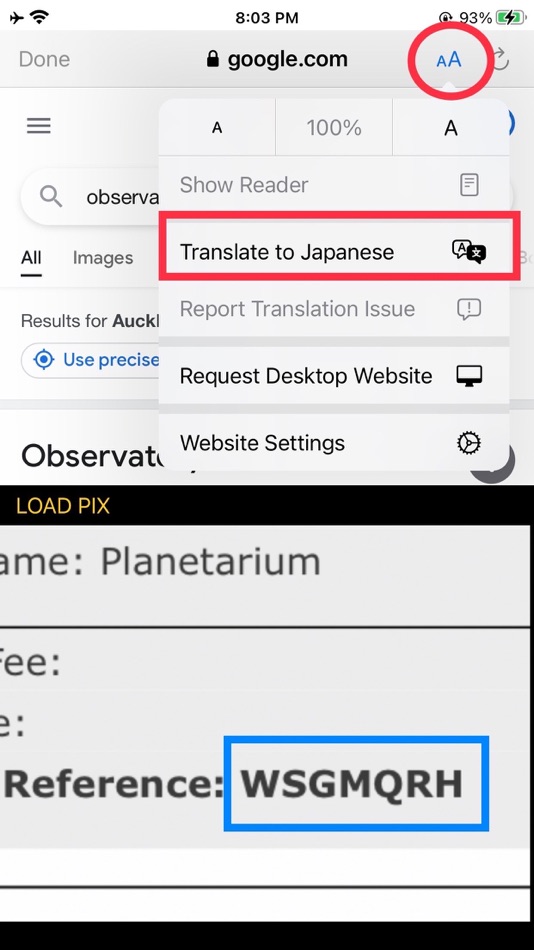Tap the translate speech-bubble icon
Viewport: 534px width, 950px height.
[469, 251]
